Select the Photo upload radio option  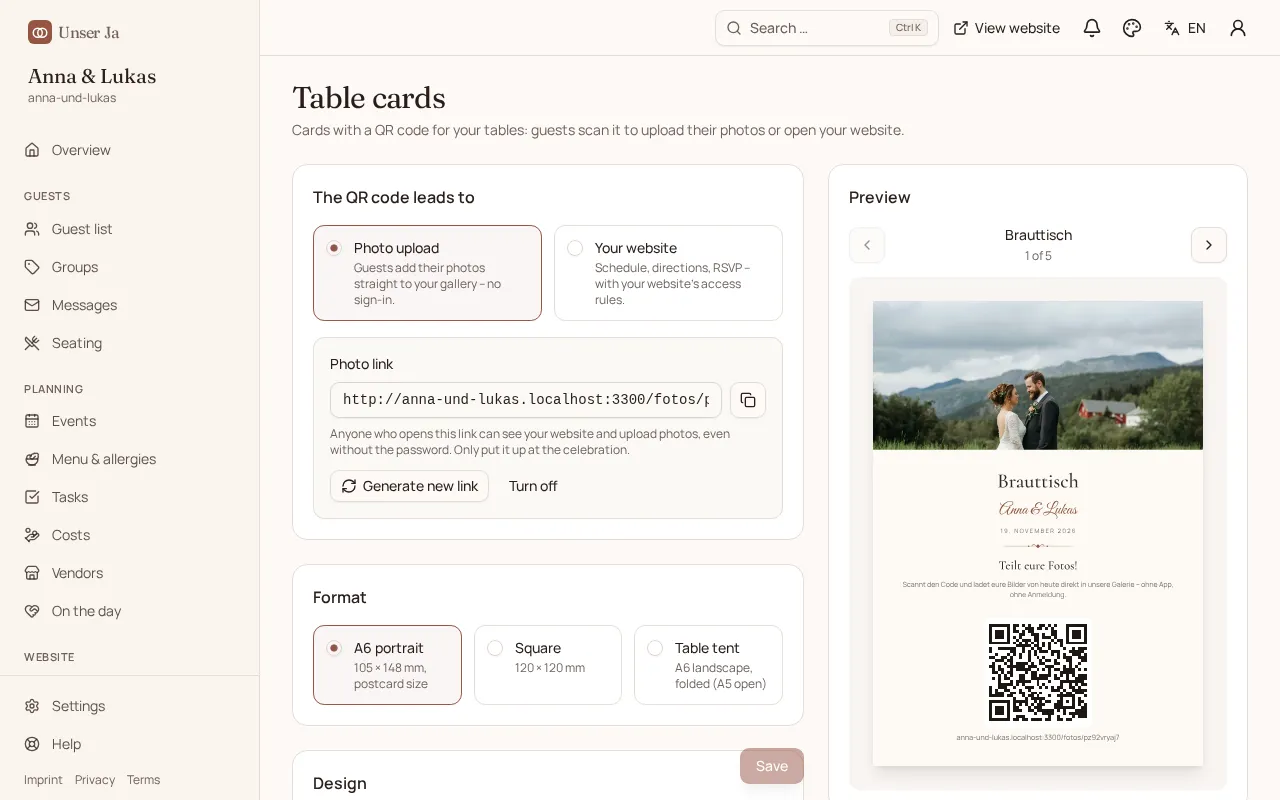point(427,273)
